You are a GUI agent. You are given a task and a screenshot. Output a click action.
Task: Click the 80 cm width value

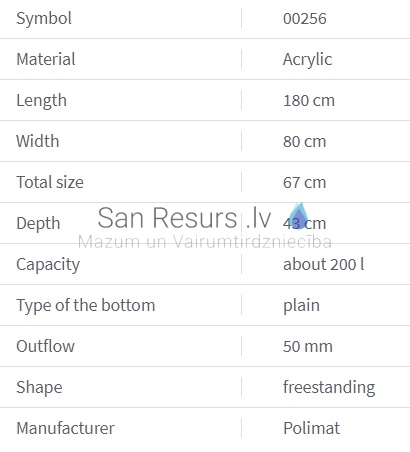coord(304,142)
